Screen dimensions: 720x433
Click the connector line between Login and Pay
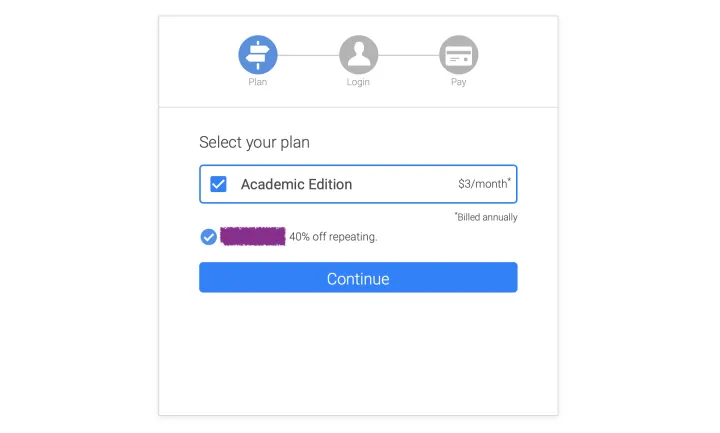click(409, 55)
